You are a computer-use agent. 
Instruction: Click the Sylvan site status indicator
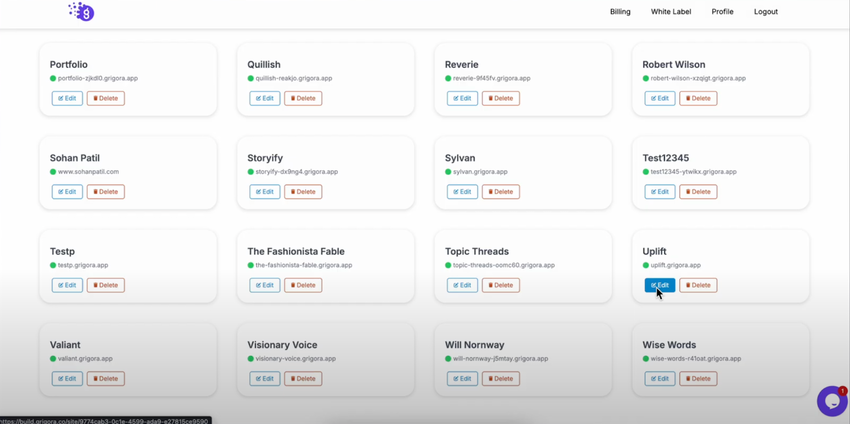tap(448, 172)
